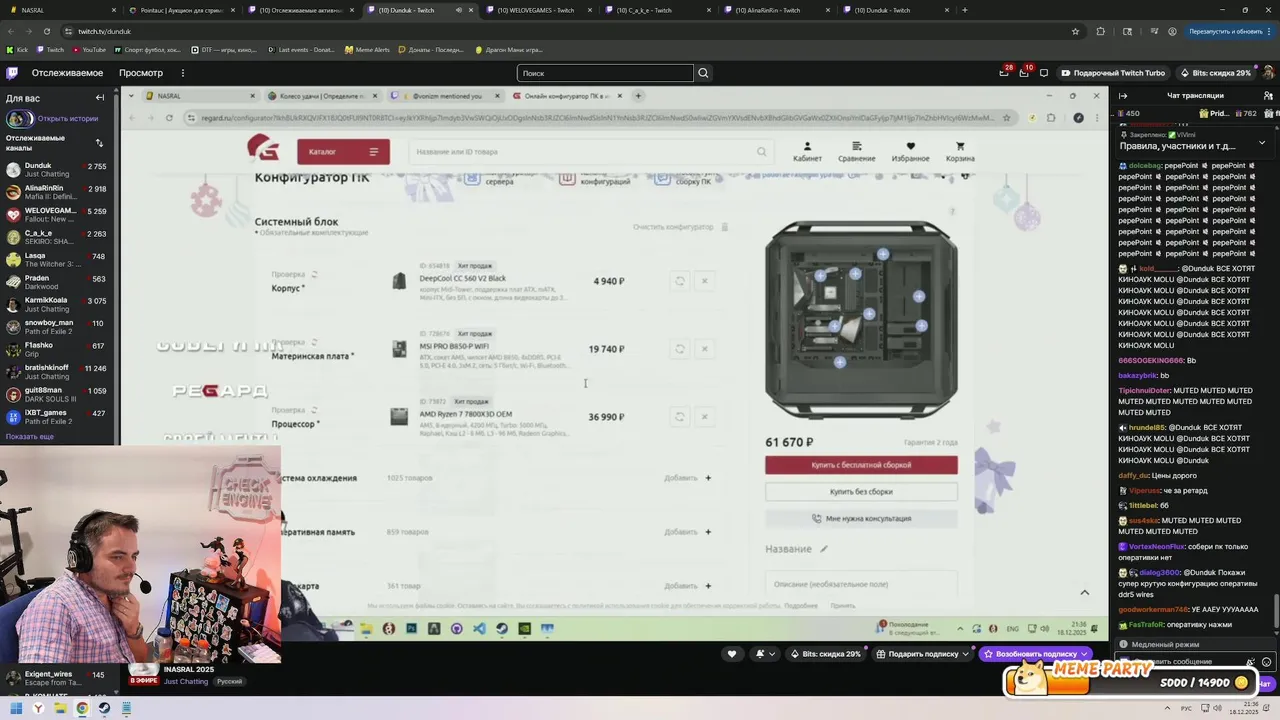Open notification bell dropdown under stream
The height and width of the screenshot is (720, 1280).
tap(765, 654)
